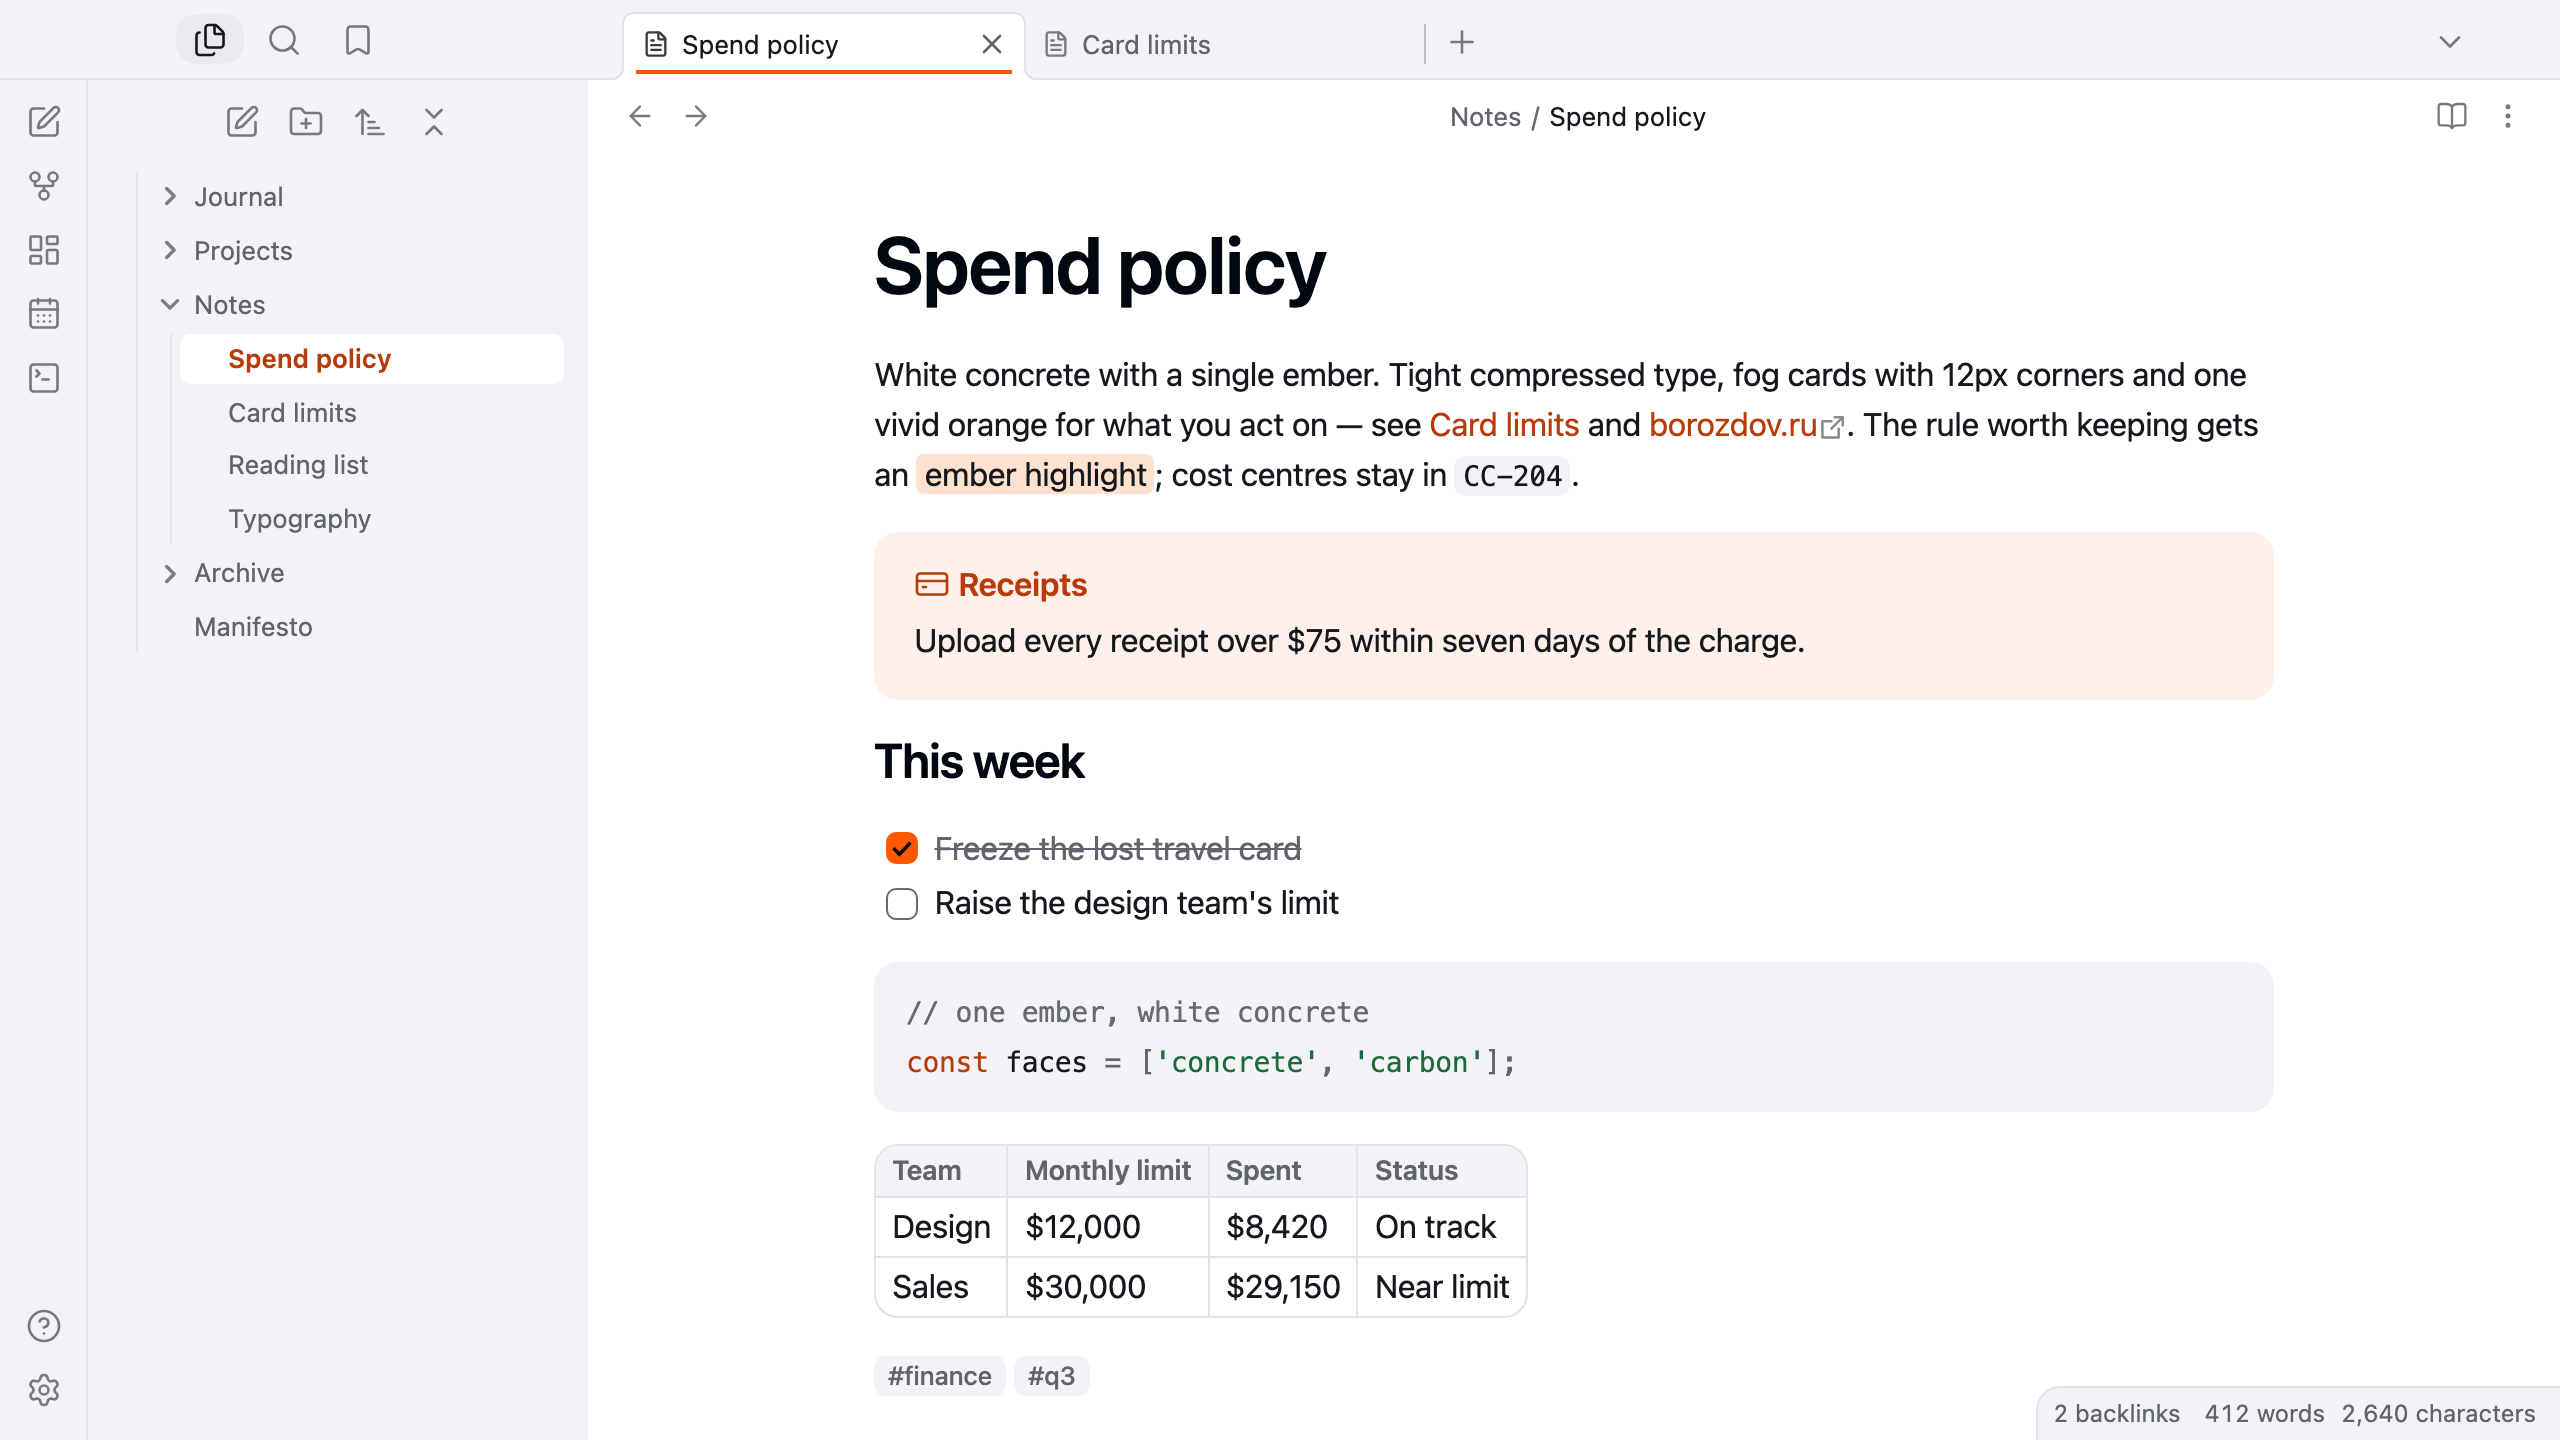The image size is (2560, 1440).
Task: Open the bookmarks panel icon
Action: click(358, 40)
